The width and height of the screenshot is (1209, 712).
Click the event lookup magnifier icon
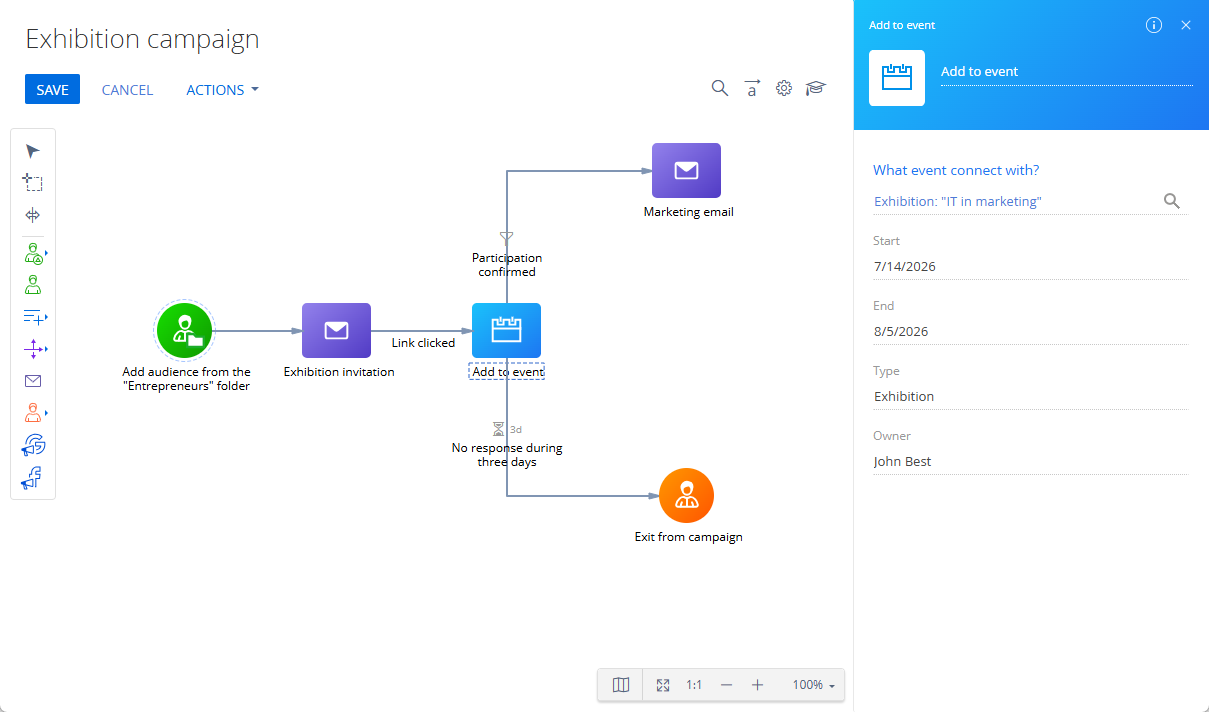coord(1172,201)
